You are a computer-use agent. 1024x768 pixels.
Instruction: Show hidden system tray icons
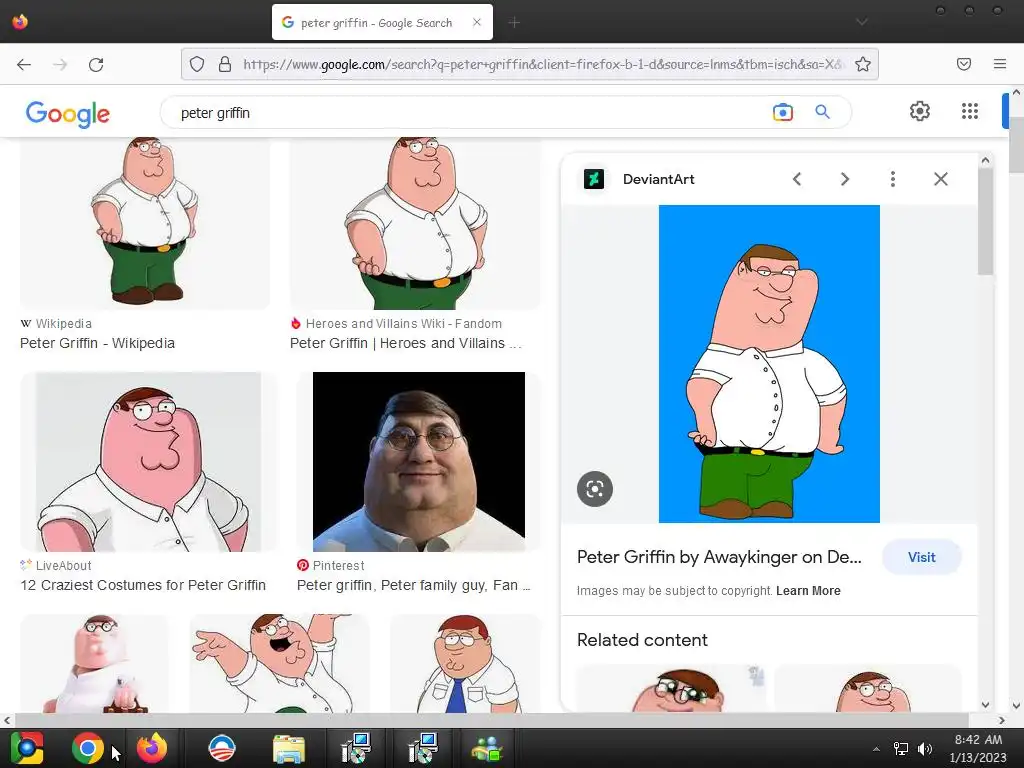pyautogui.click(x=876, y=748)
